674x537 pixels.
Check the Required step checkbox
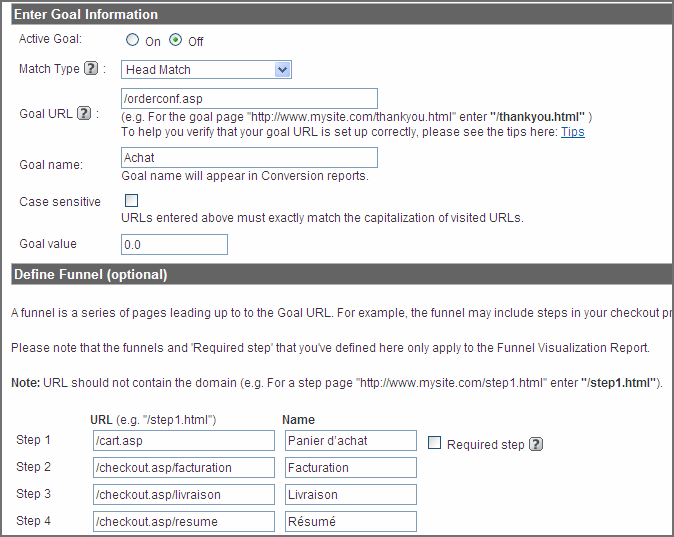pyautogui.click(x=434, y=443)
